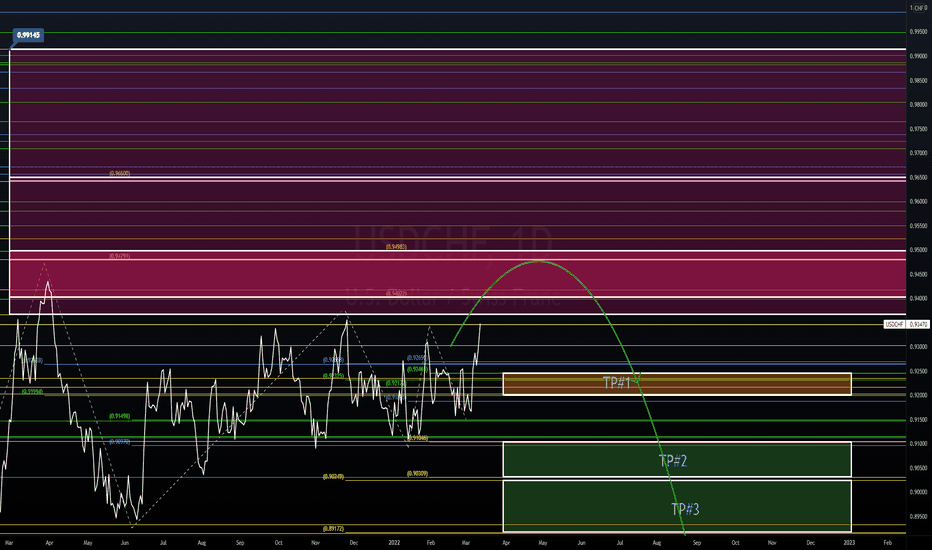Click the (0.90249) yellow level label
Image resolution: width=932 pixels, height=550 pixels.
tap(333, 477)
